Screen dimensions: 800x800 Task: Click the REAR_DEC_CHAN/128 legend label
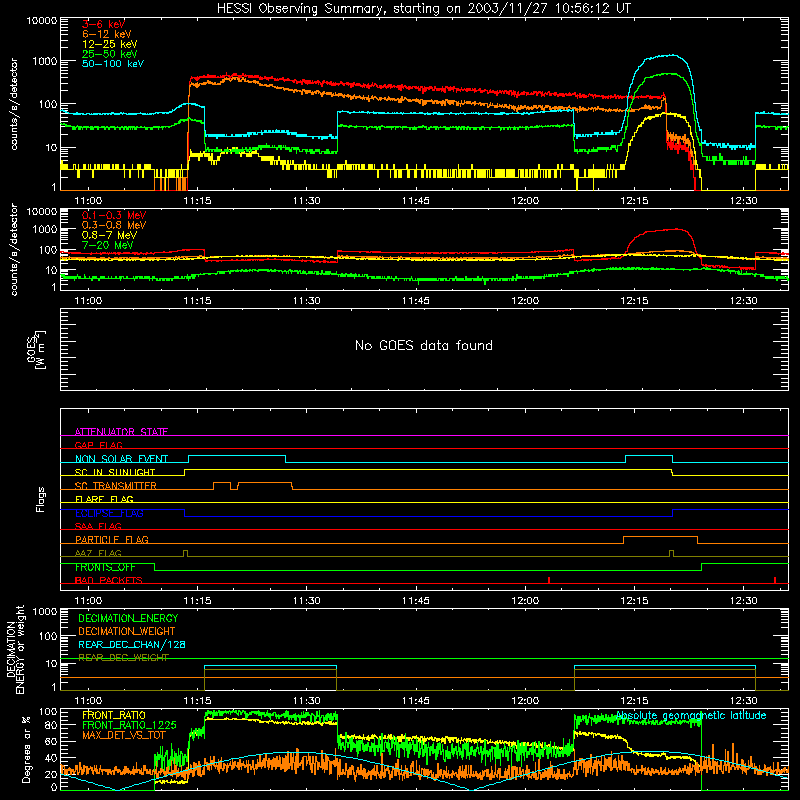point(132,644)
